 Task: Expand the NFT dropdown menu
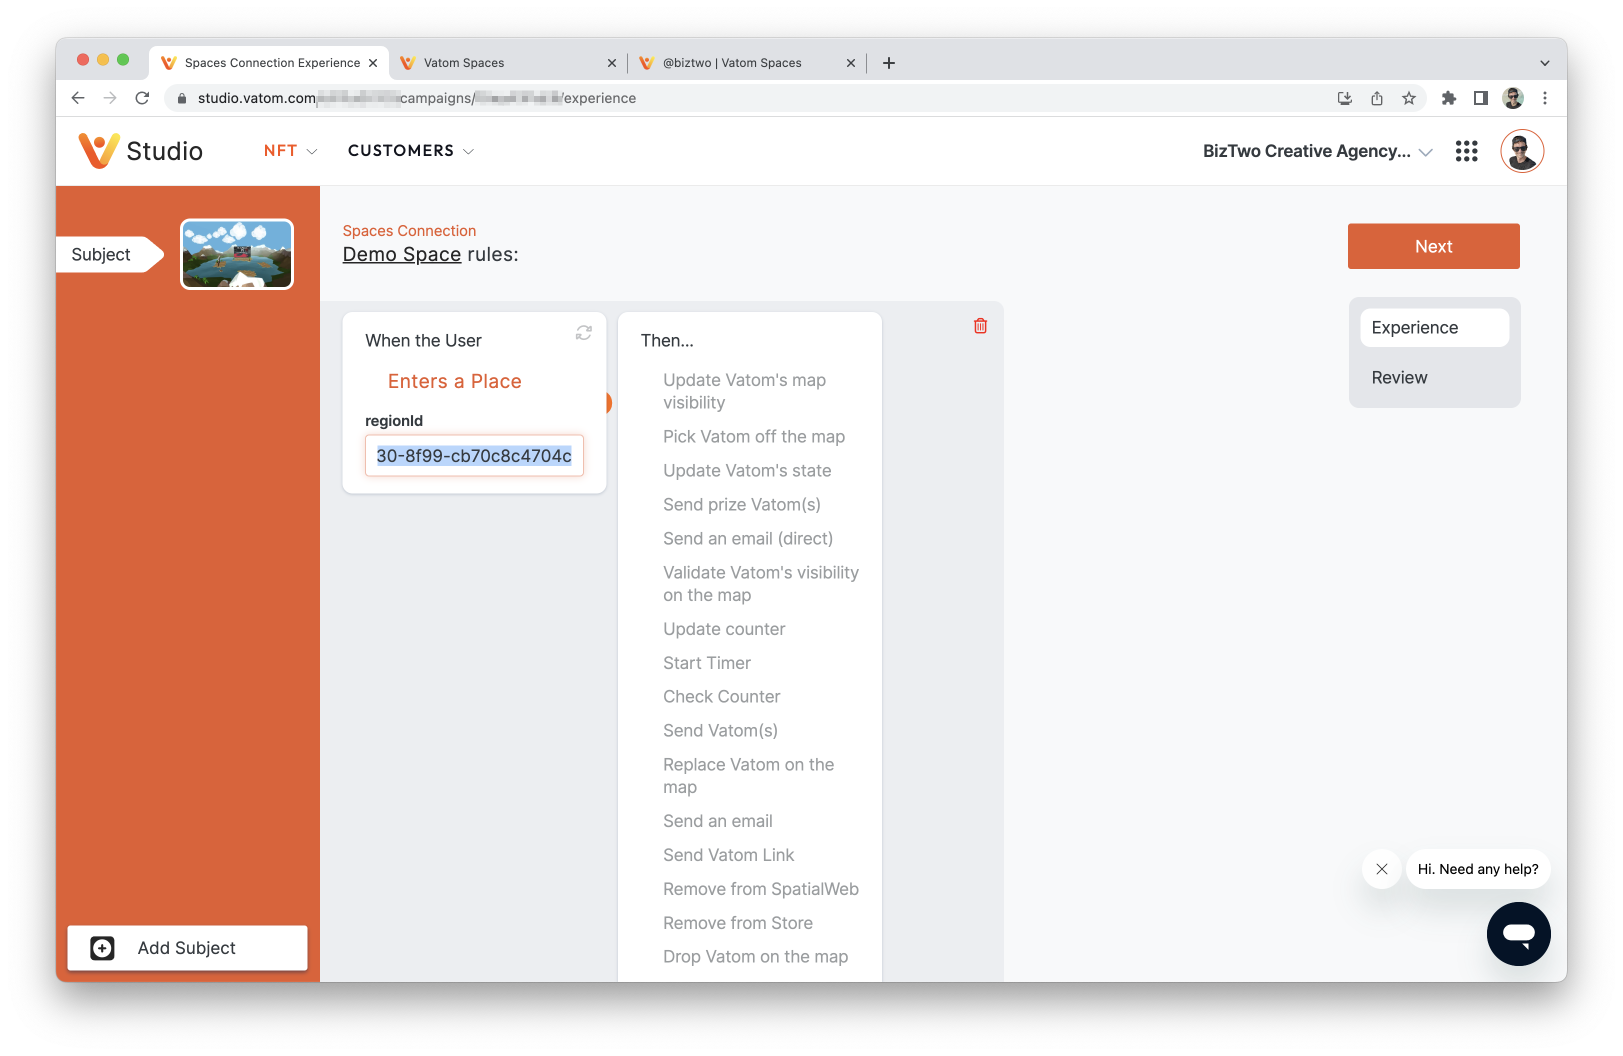[290, 151]
